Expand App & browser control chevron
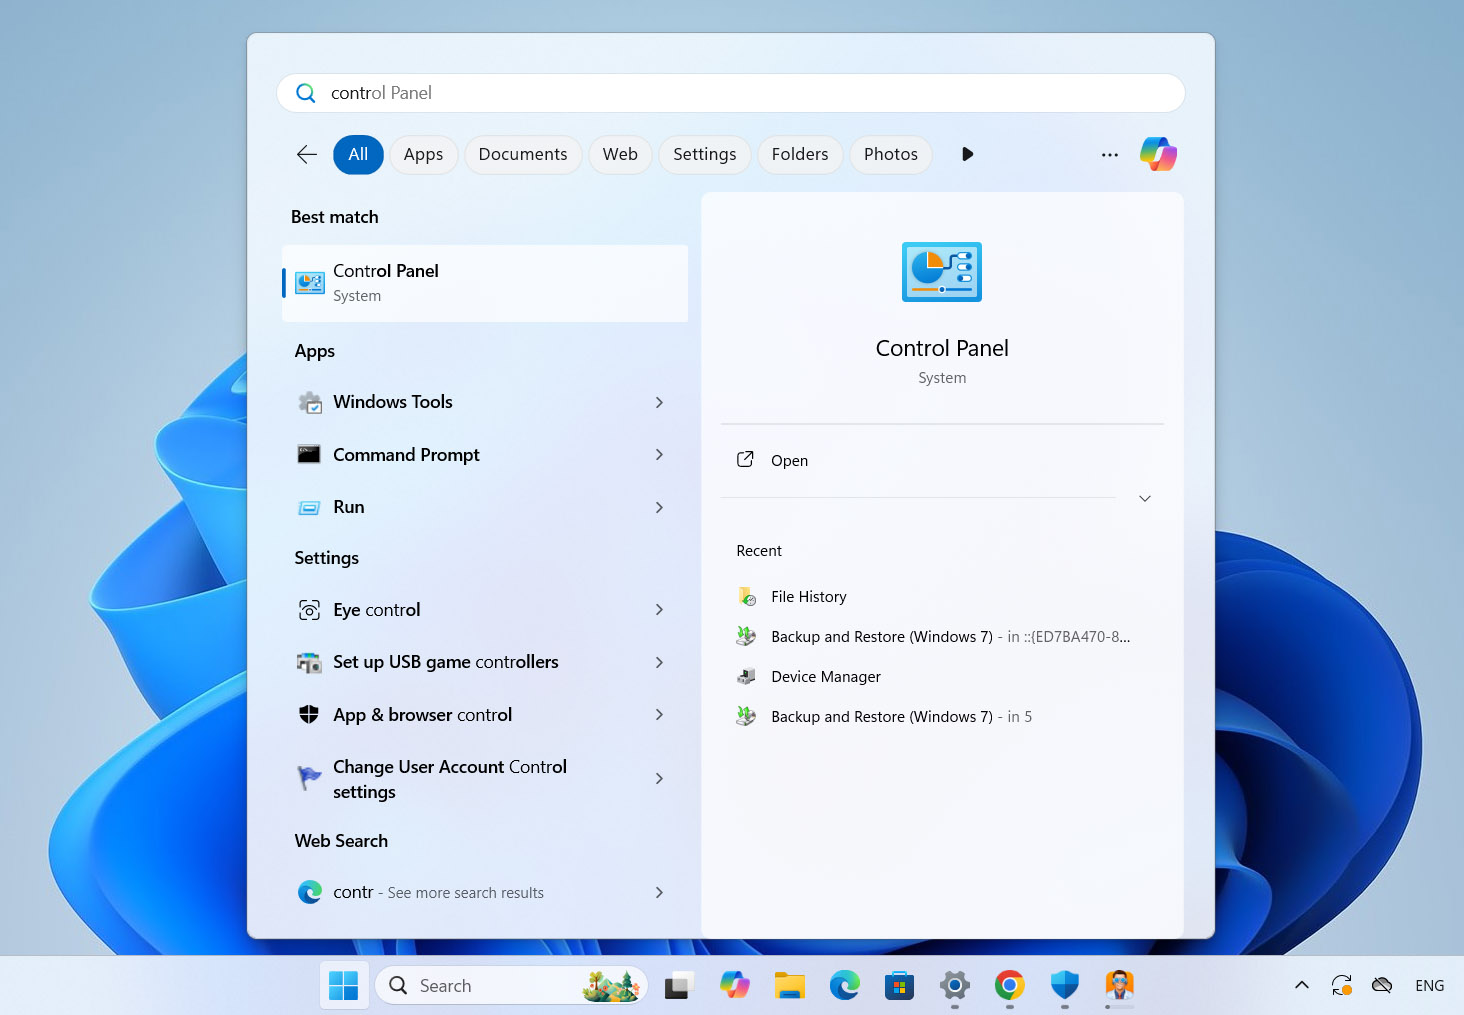1464x1015 pixels. coord(659,714)
